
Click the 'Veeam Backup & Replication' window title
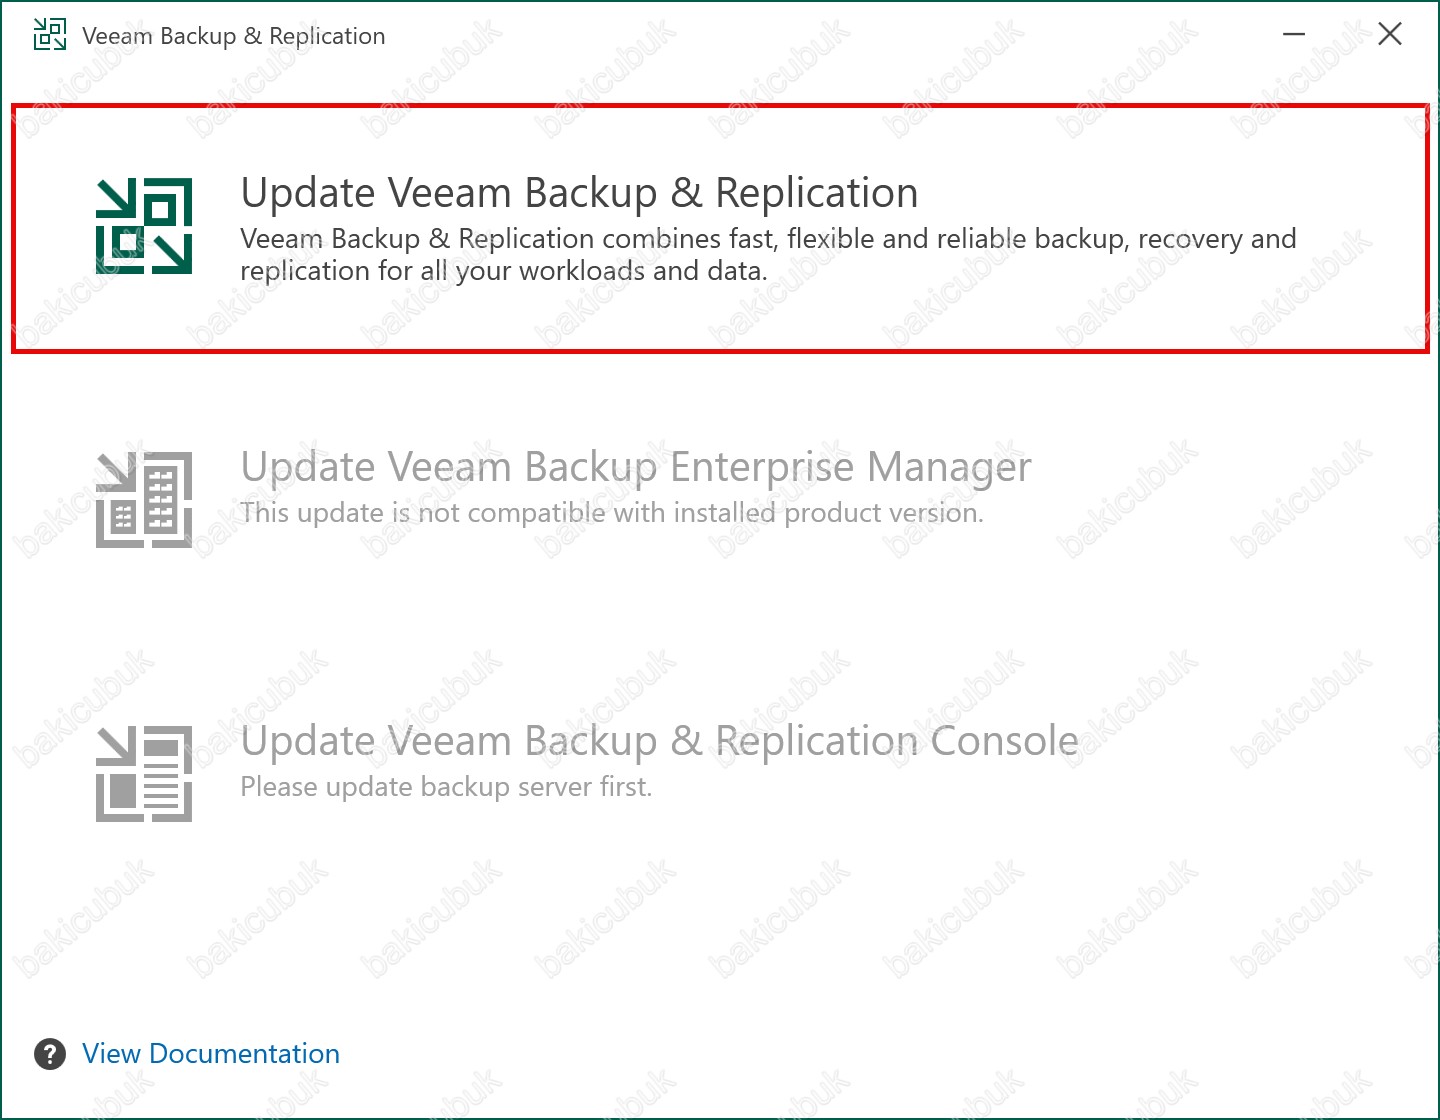coord(233,36)
